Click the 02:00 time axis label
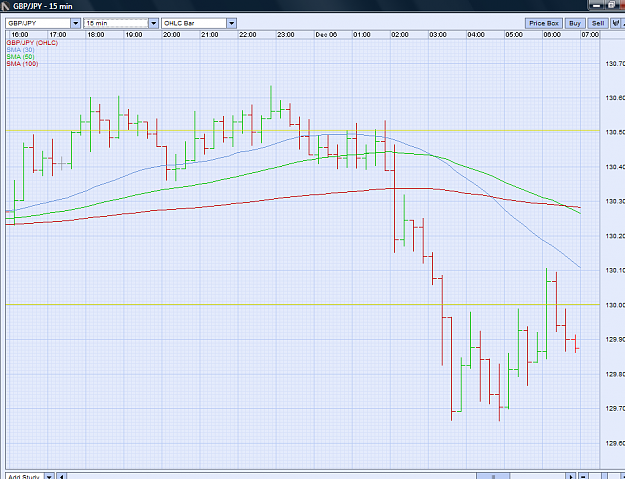The image size is (625, 479). pyautogui.click(x=400, y=35)
